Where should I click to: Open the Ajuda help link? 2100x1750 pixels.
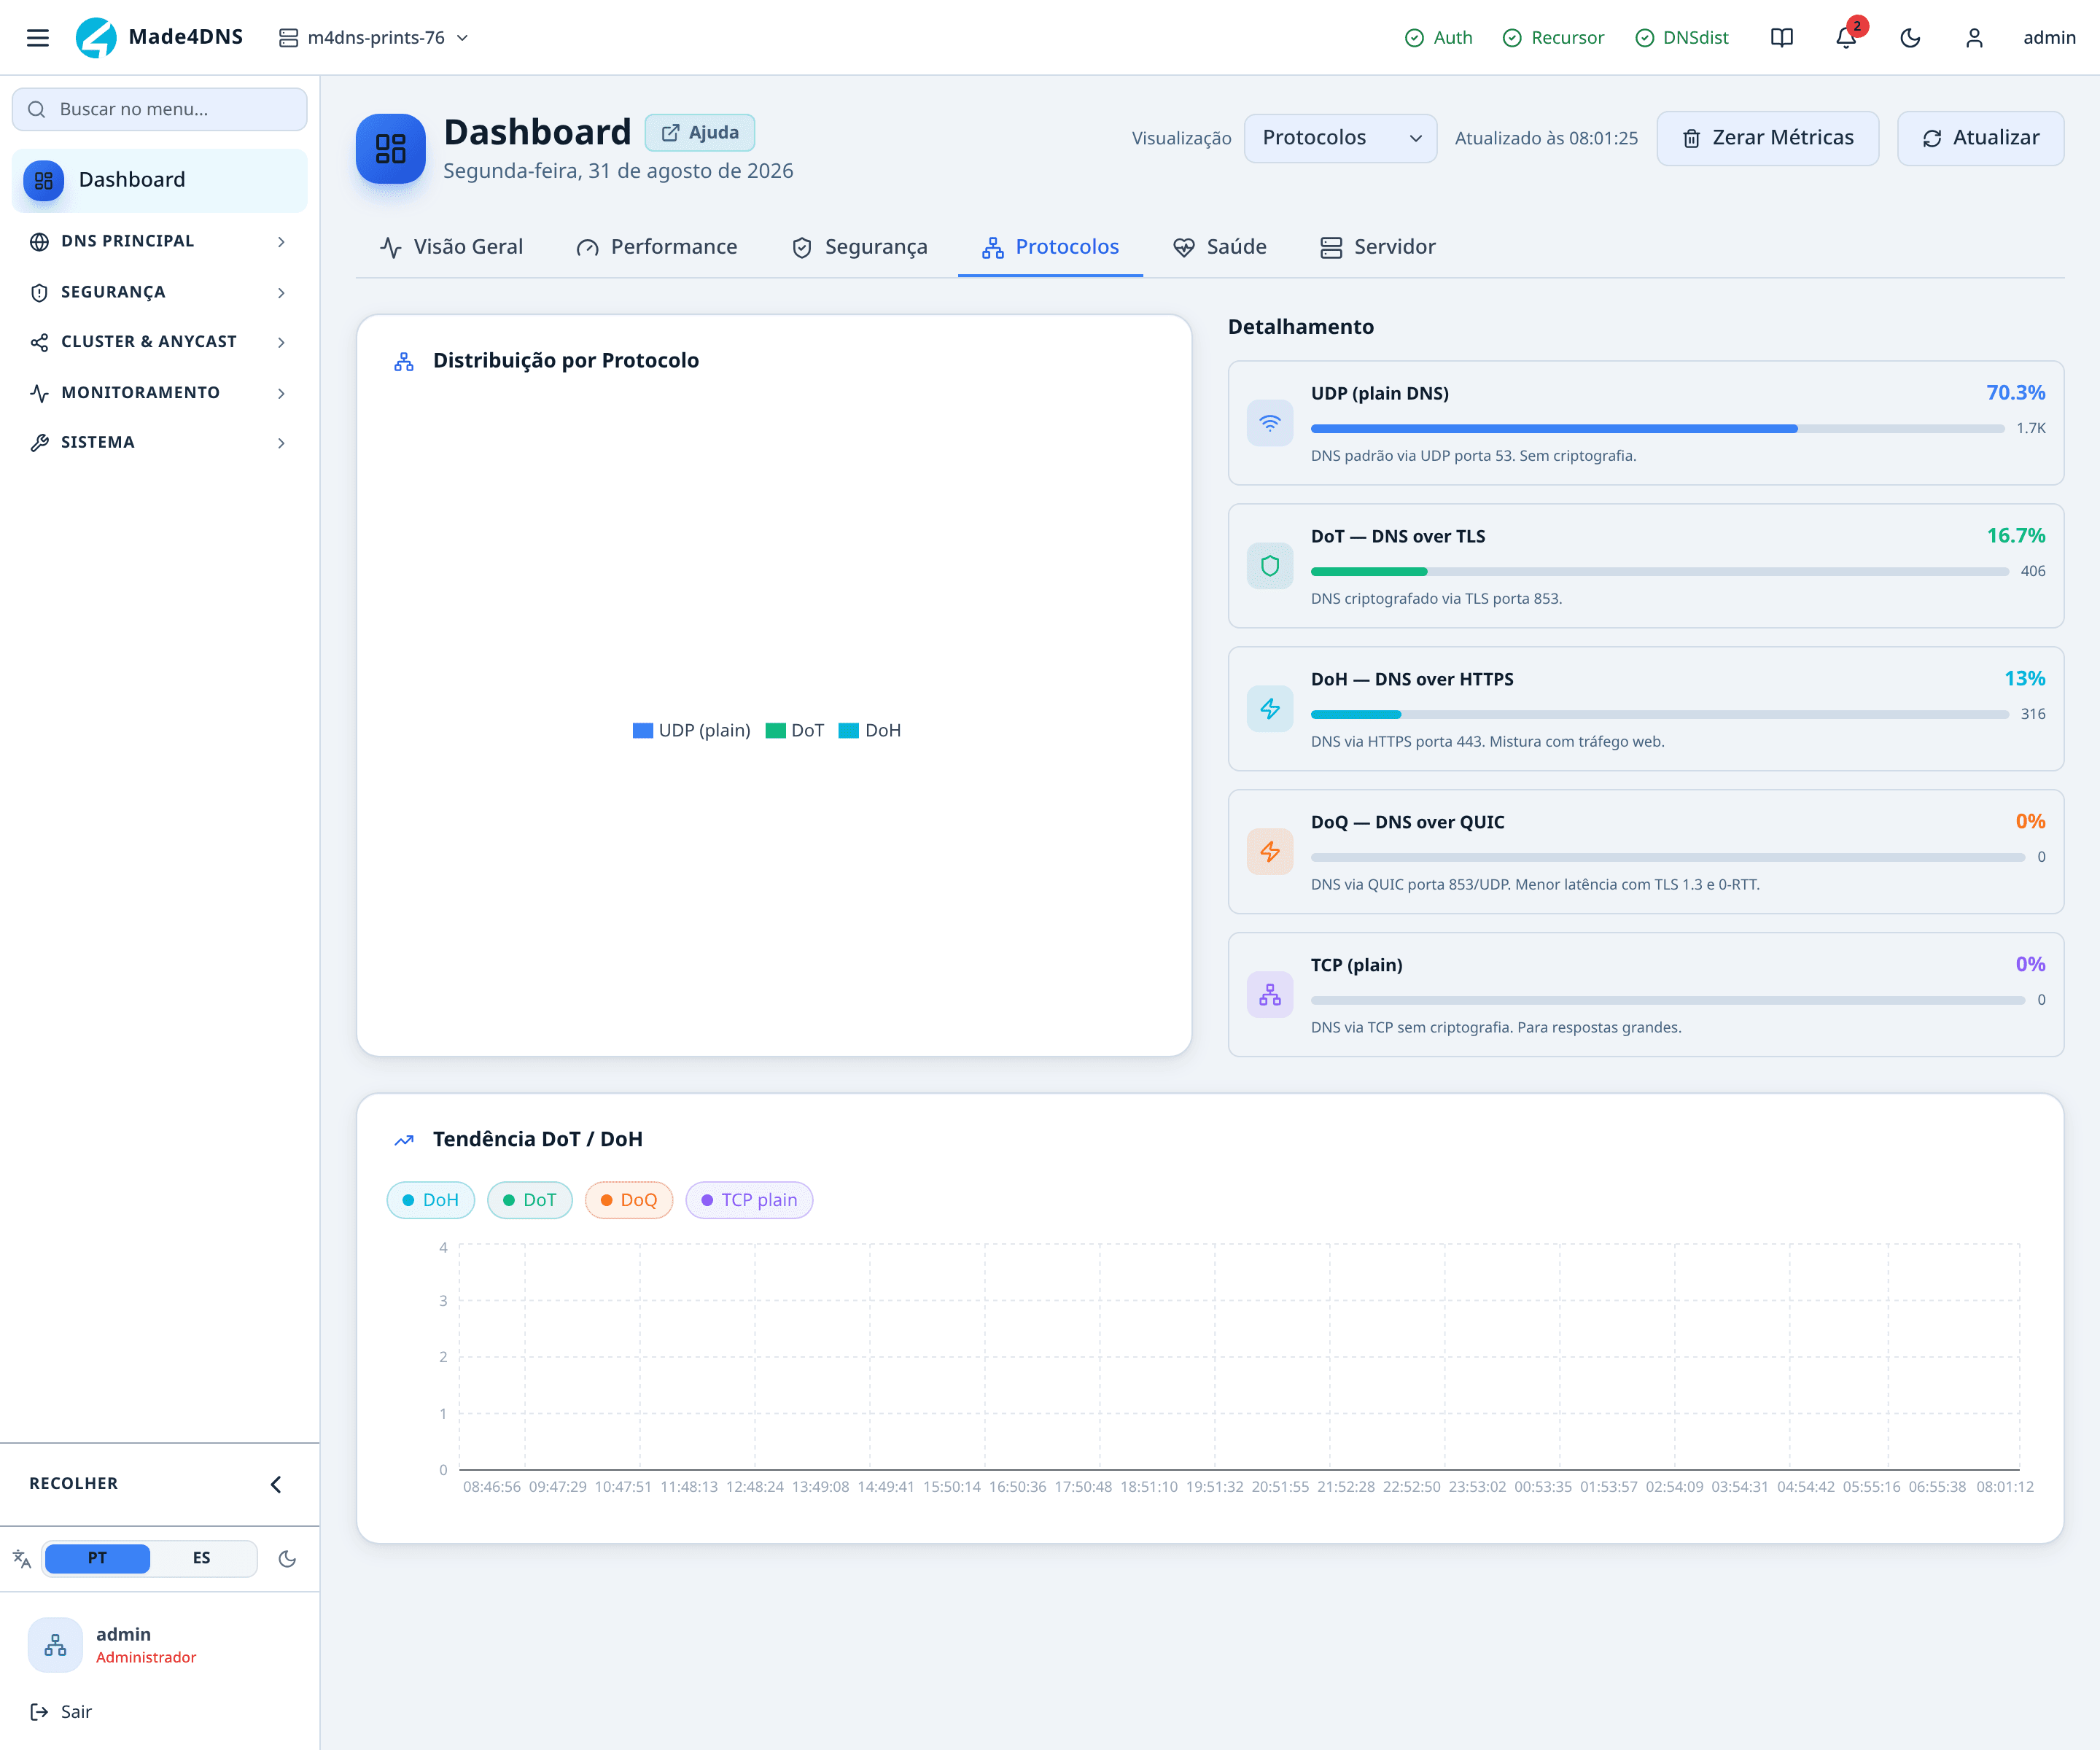coord(700,133)
